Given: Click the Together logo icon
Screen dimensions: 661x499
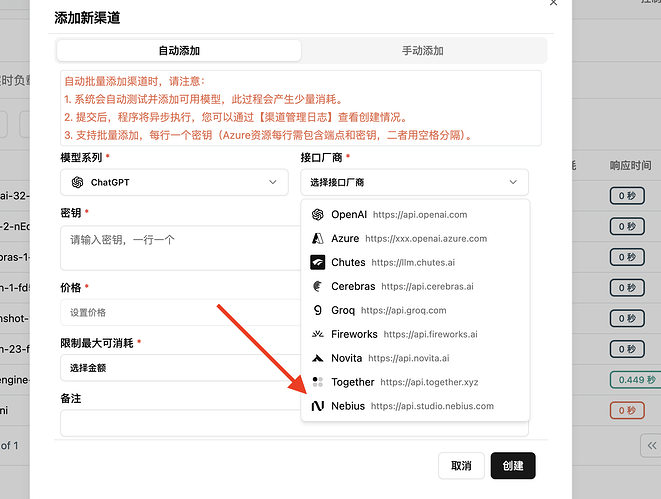Looking at the screenshot, I should [317, 382].
